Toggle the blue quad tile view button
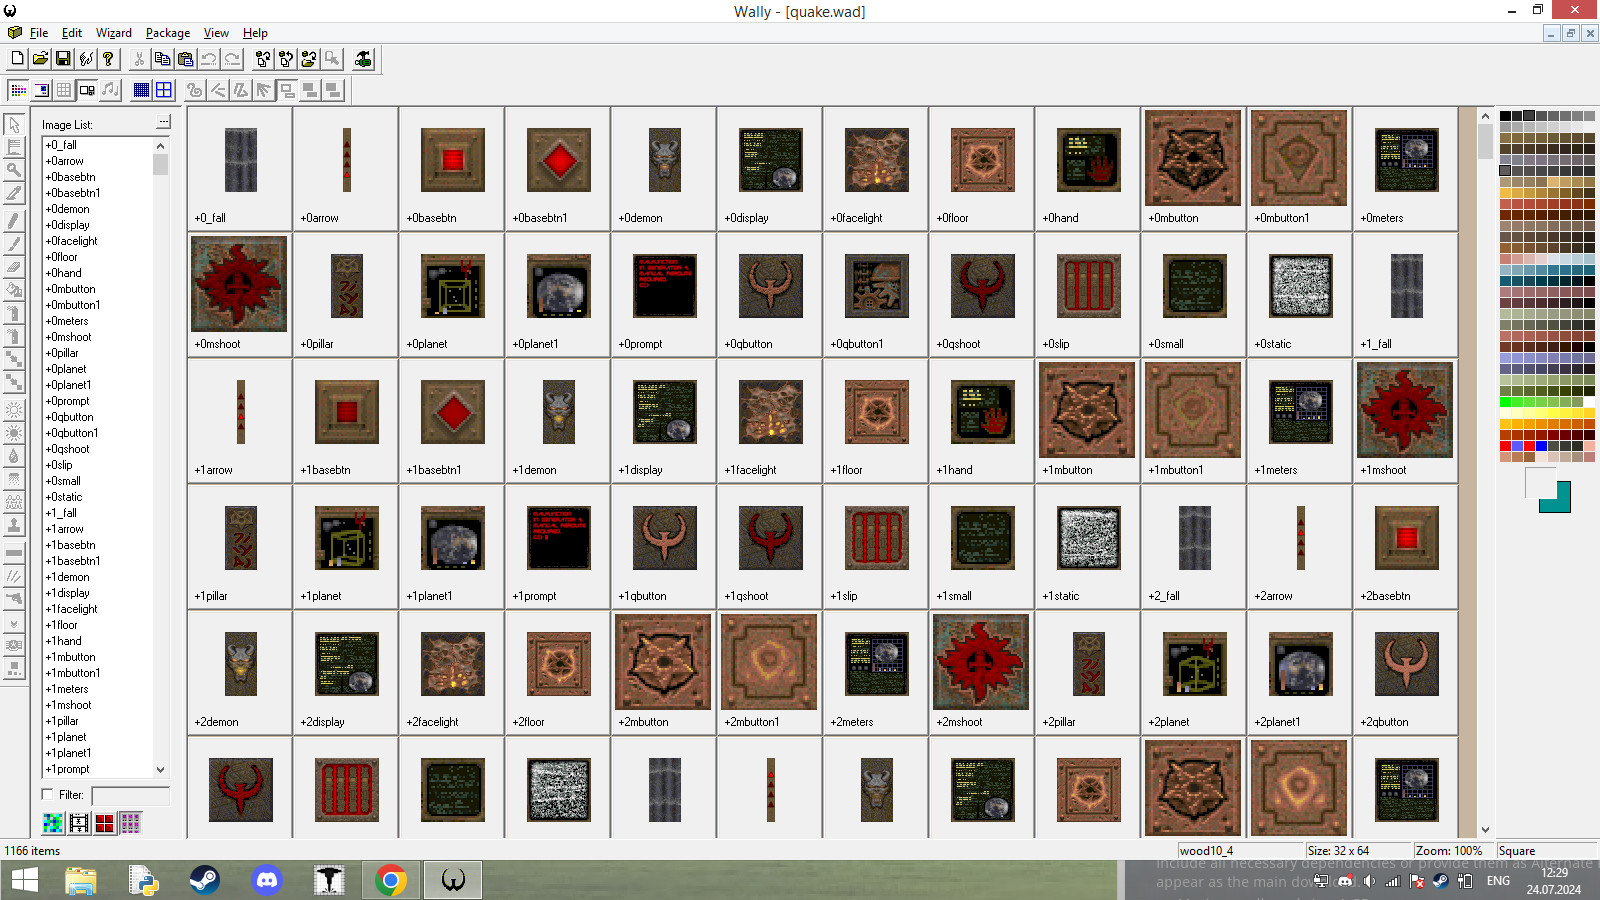The height and width of the screenshot is (900, 1600). [x=162, y=90]
